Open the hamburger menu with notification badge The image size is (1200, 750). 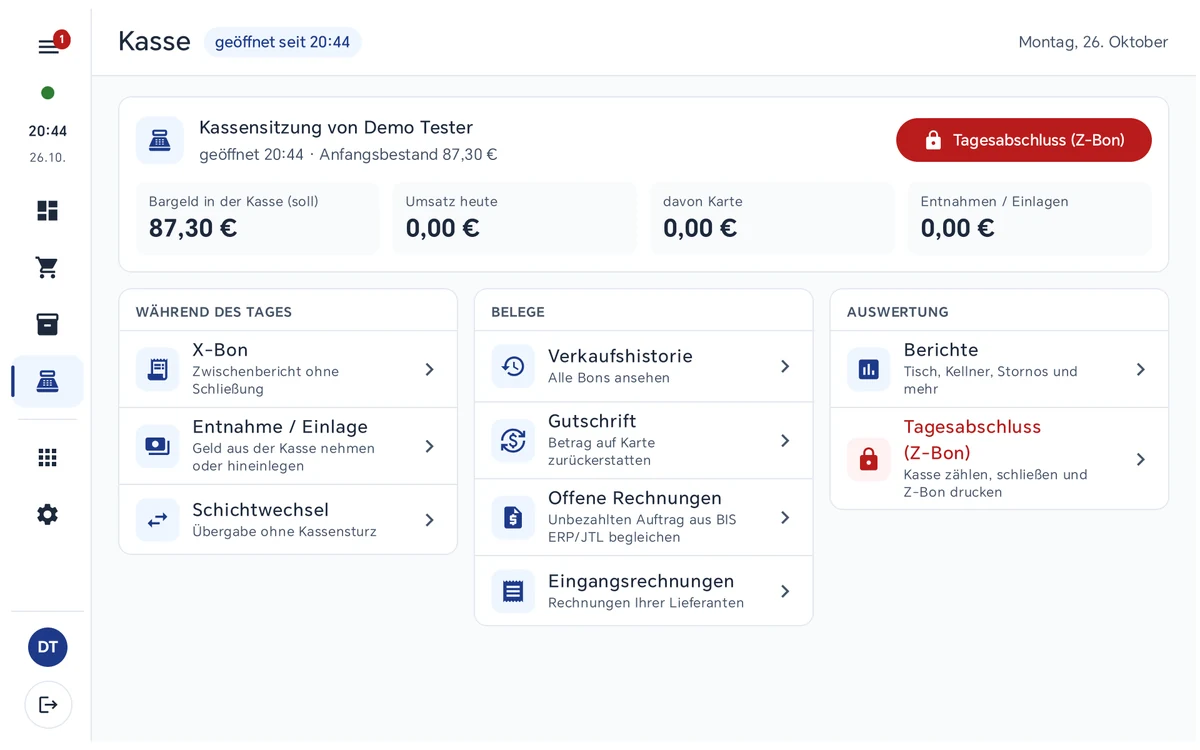[48, 47]
